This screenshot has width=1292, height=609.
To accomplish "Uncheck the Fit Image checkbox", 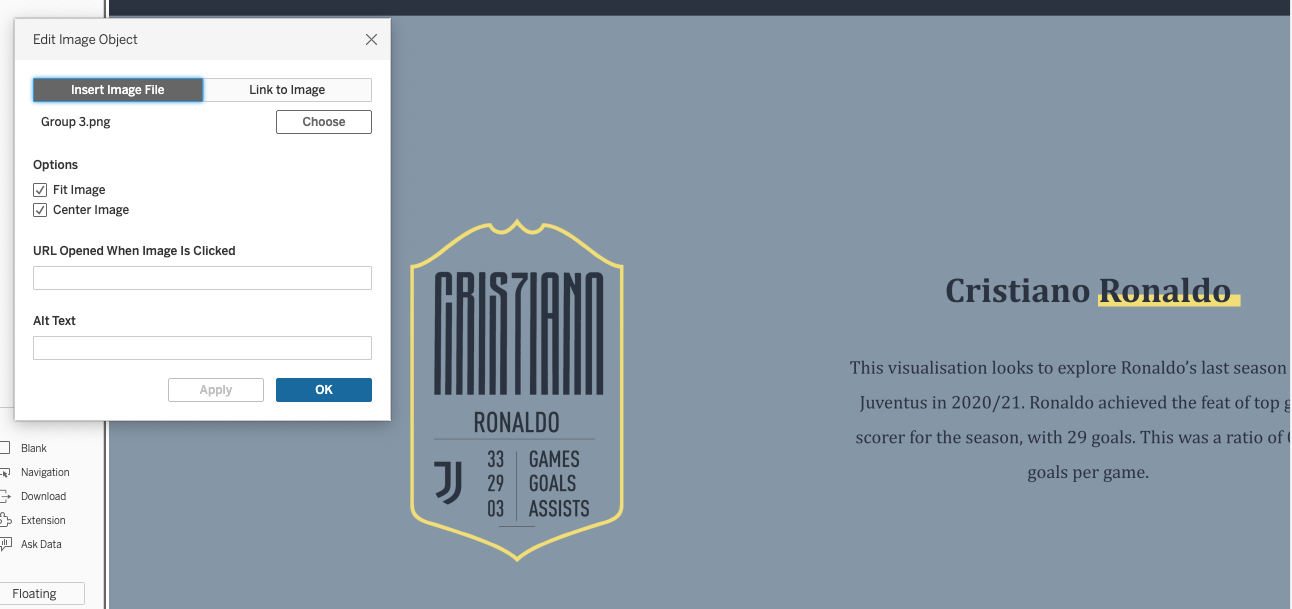I will tap(40, 190).
